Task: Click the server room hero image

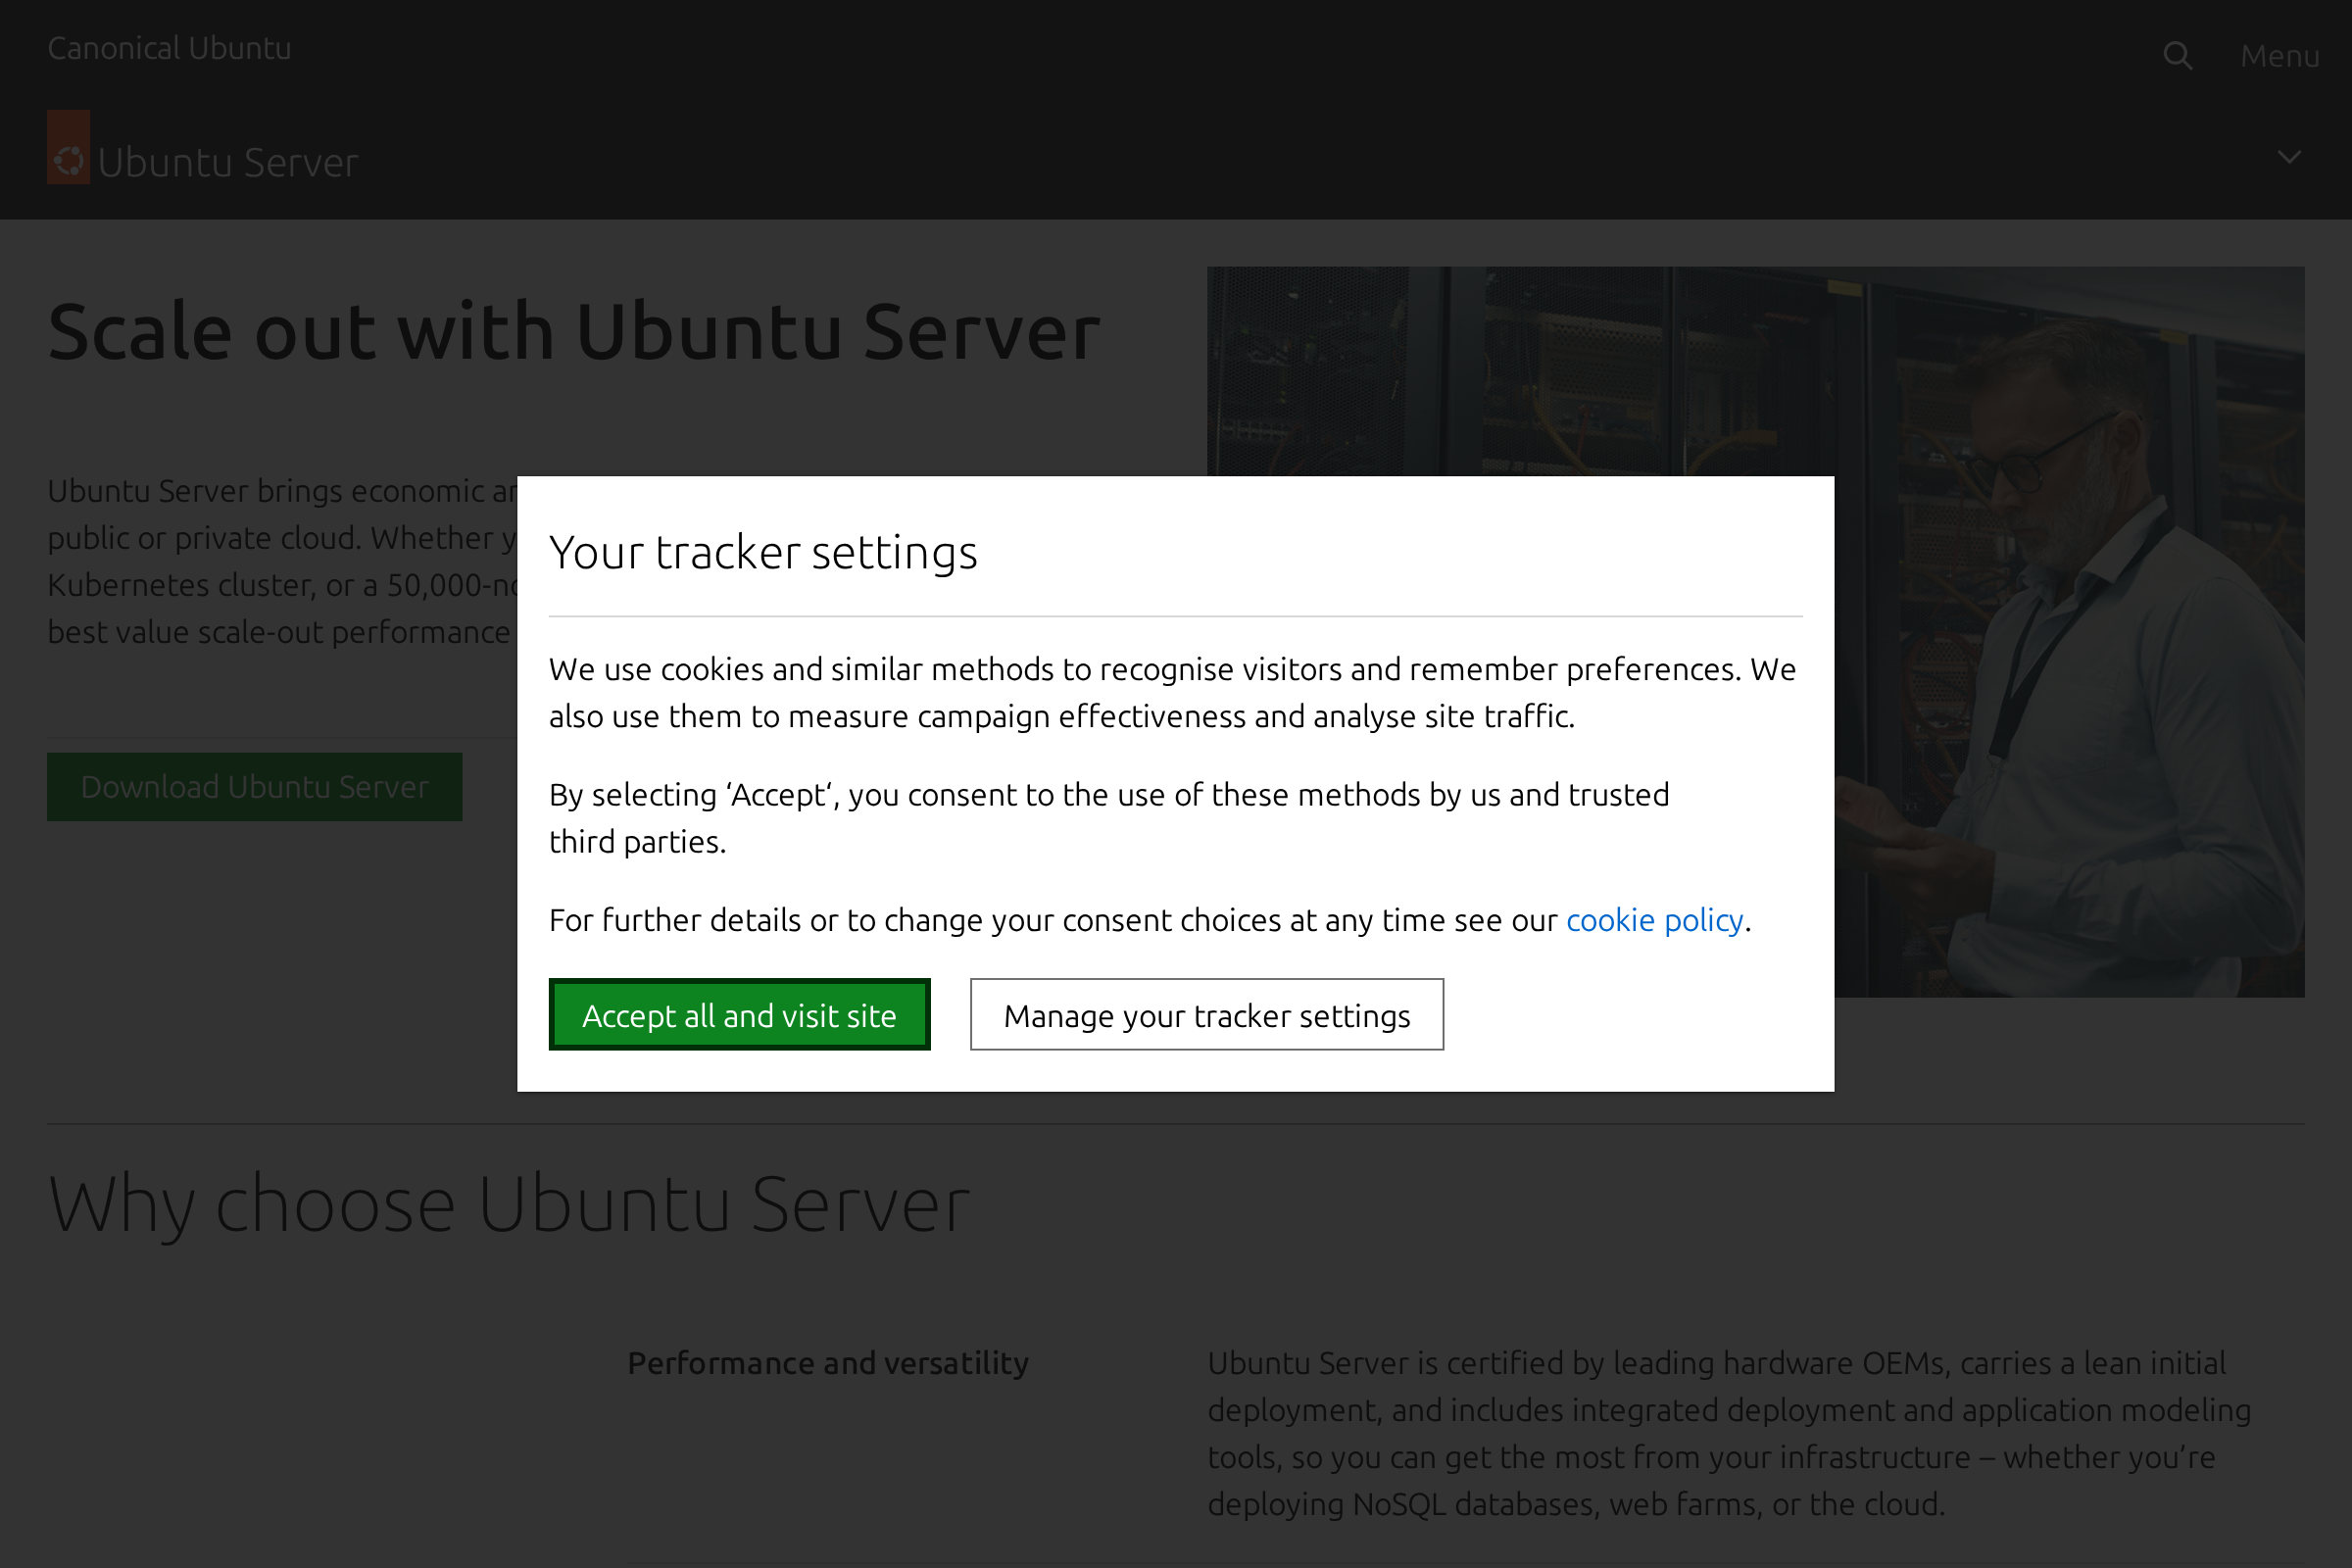Action: tap(2050, 400)
